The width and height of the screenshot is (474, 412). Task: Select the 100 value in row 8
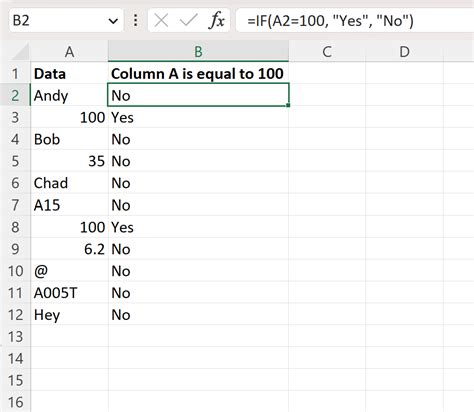(x=69, y=227)
